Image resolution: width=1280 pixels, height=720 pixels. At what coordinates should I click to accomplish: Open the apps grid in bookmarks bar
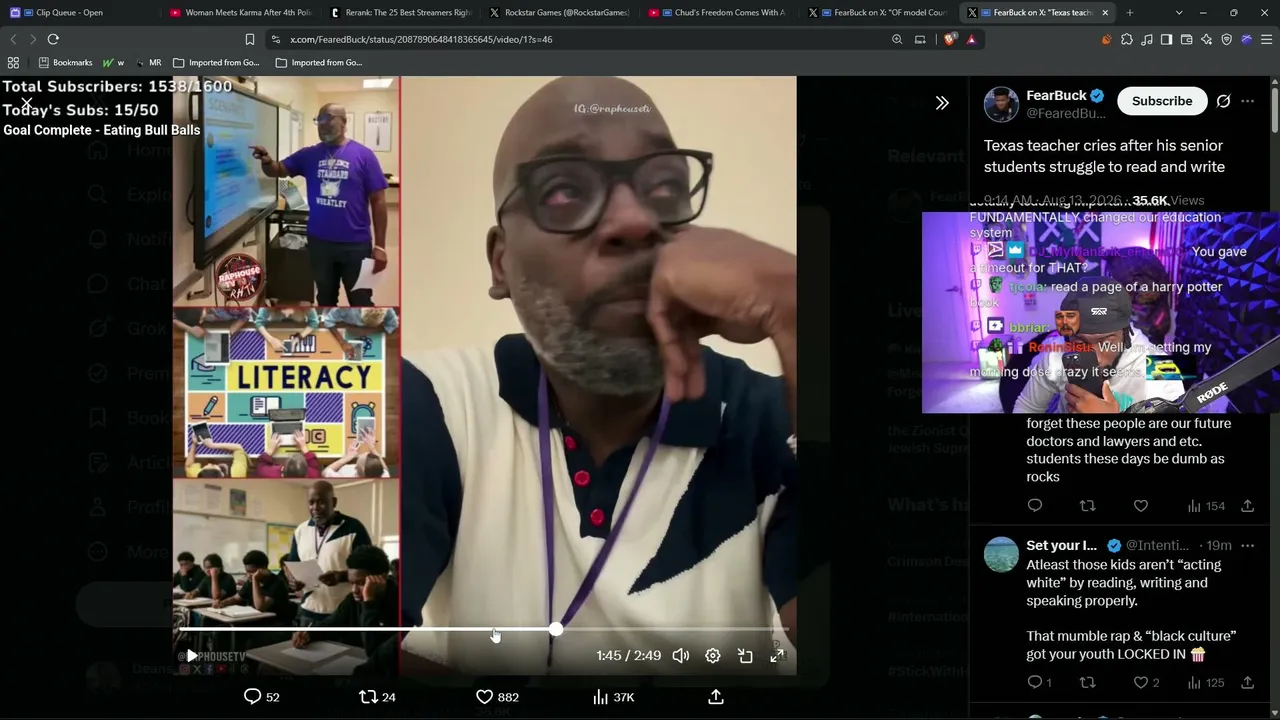(13, 62)
